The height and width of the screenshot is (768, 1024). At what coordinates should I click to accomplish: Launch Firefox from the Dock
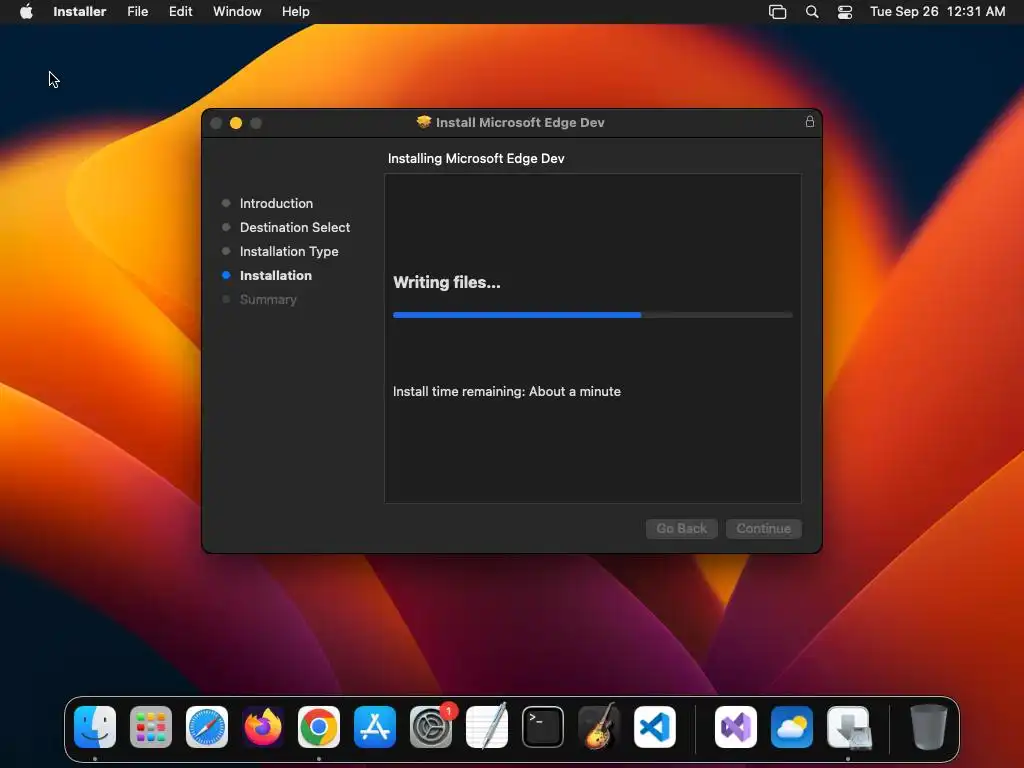point(263,727)
